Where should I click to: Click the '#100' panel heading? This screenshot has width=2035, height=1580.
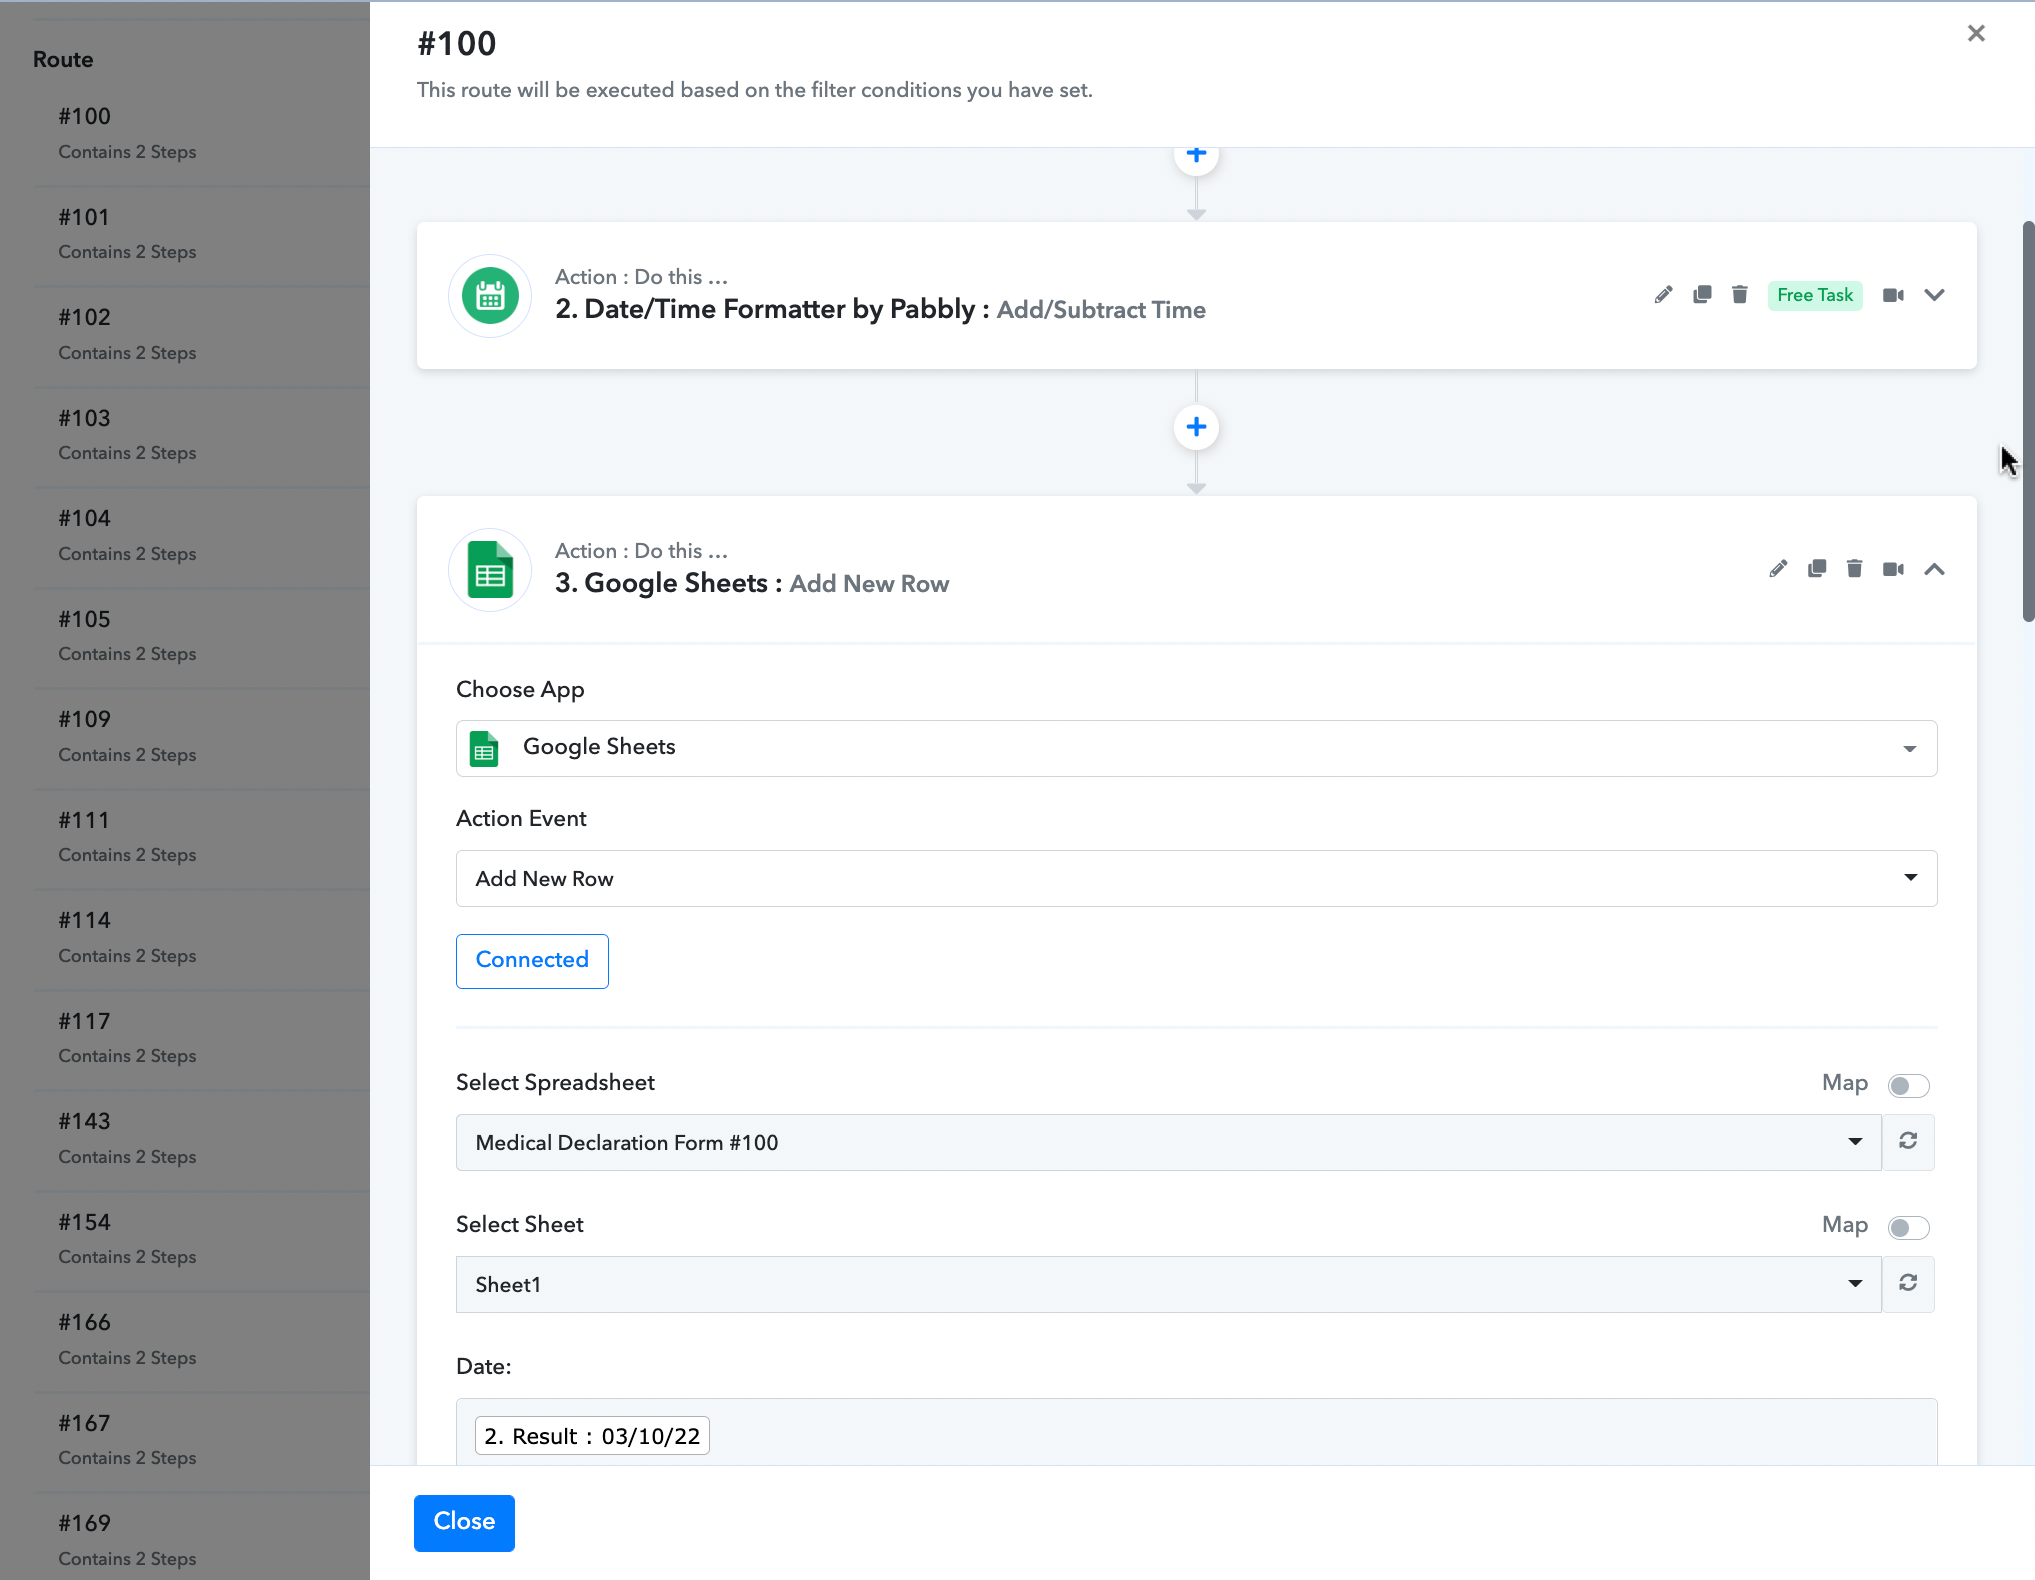457,44
